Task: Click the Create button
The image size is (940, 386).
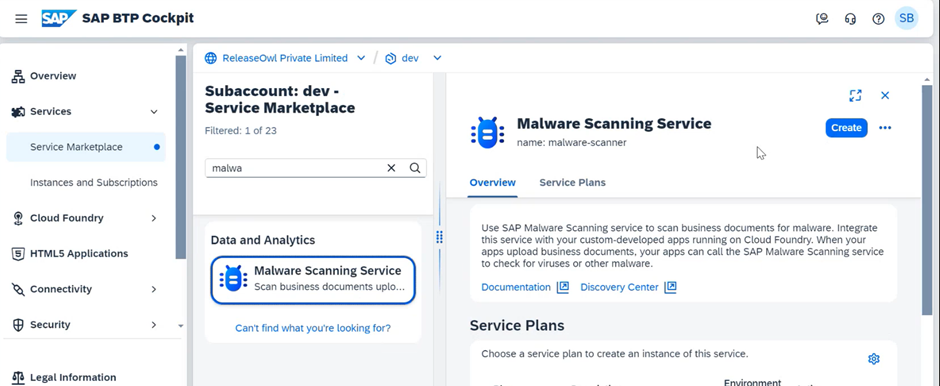Action: click(846, 128)
